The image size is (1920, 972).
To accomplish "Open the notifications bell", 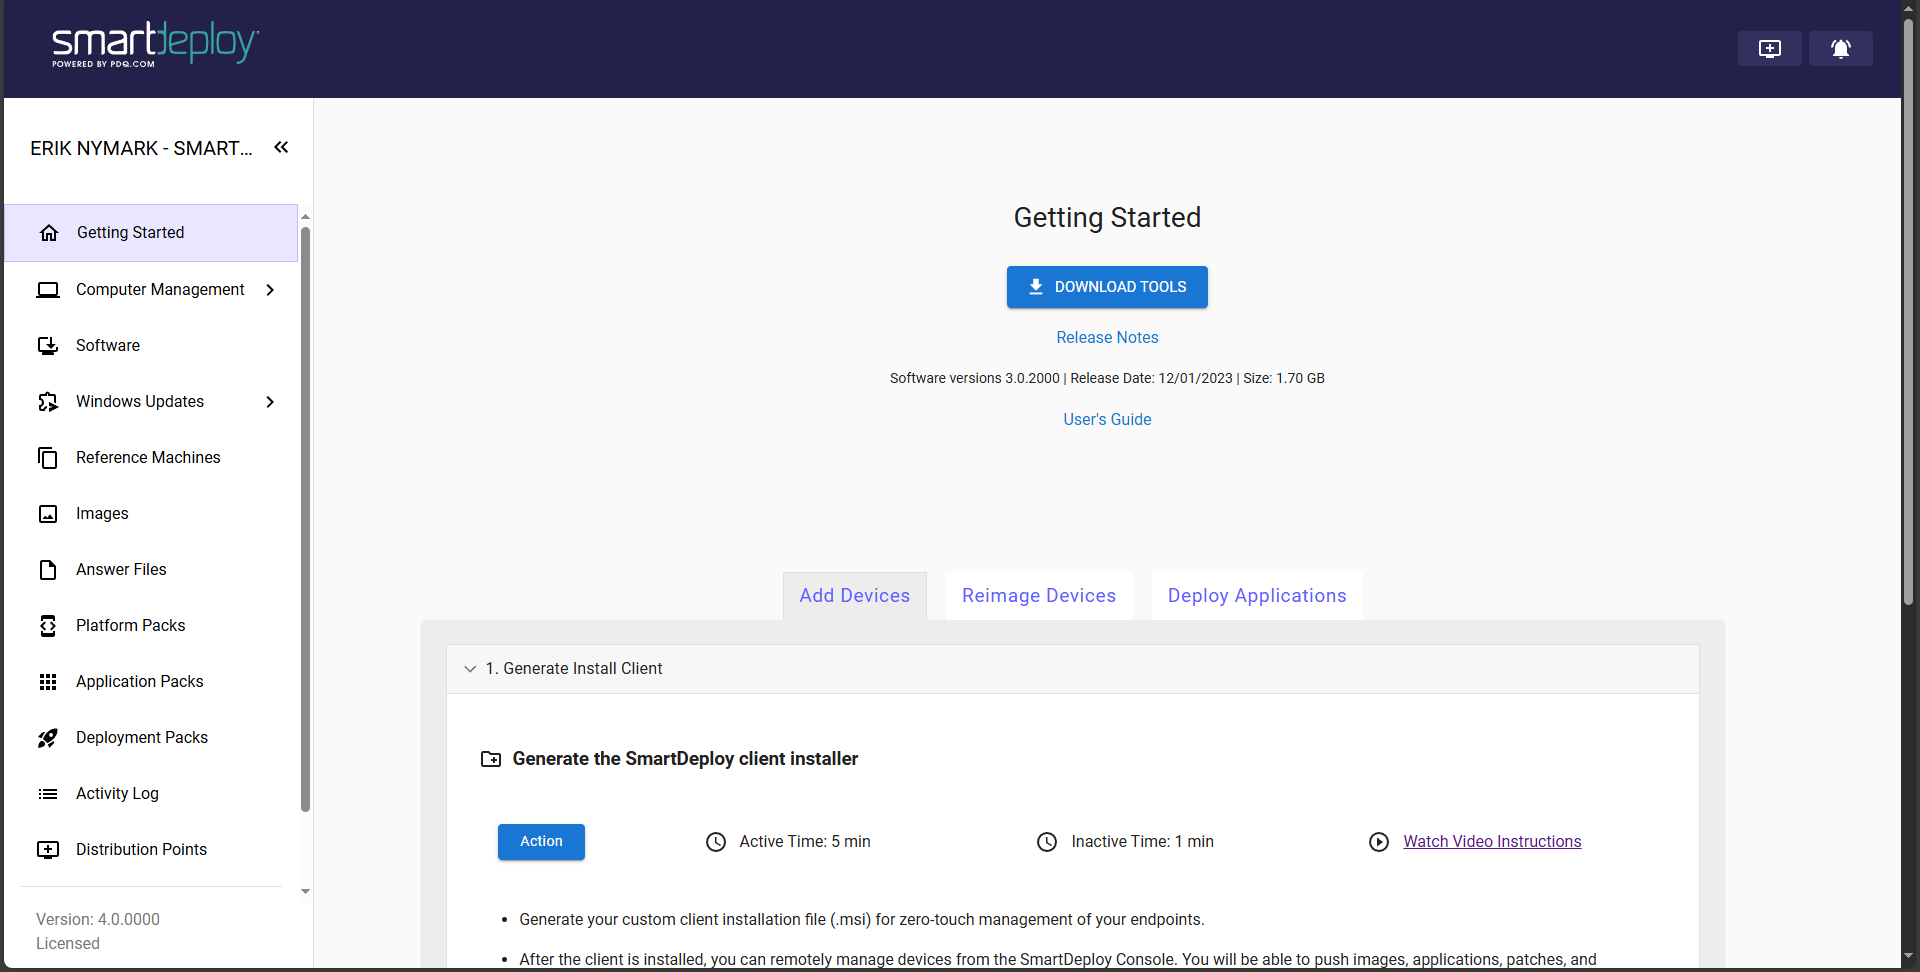I will [x=1840, y=48].
